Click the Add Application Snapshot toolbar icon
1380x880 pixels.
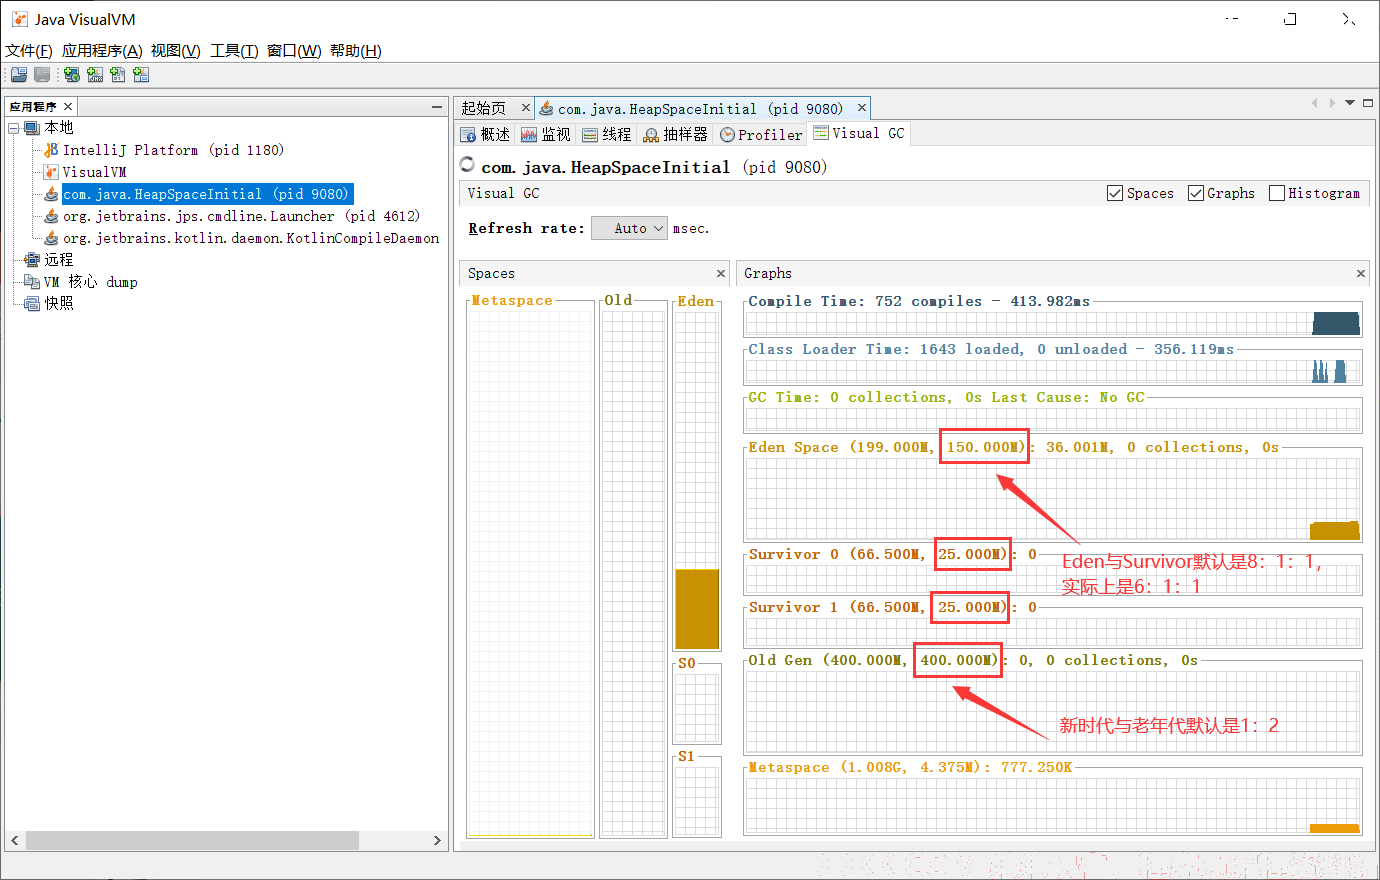click(141, 75)
